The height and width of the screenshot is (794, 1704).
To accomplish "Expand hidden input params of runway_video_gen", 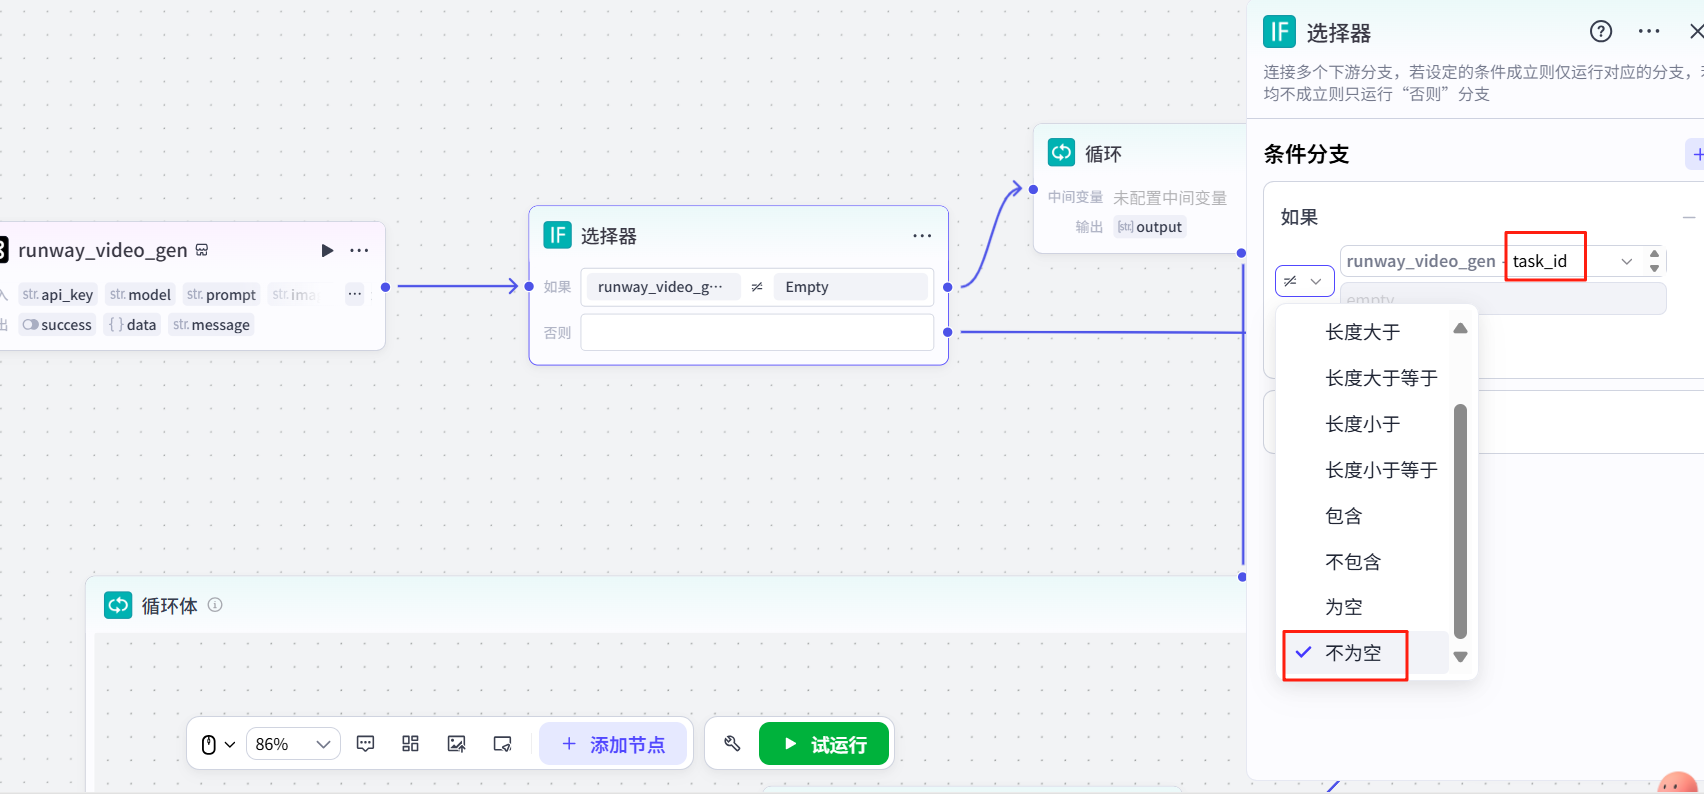I will coord(355,294).
